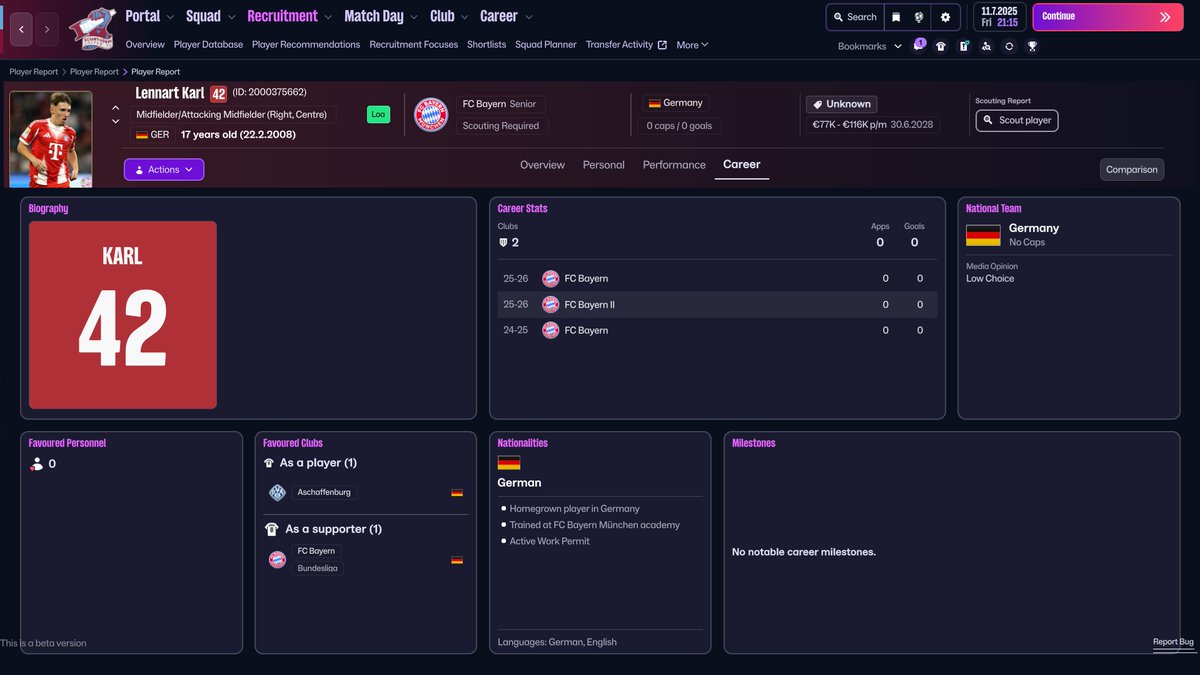Open the Match Day dropdown
The image size is (1200, 675).
[x=381, y=16]
